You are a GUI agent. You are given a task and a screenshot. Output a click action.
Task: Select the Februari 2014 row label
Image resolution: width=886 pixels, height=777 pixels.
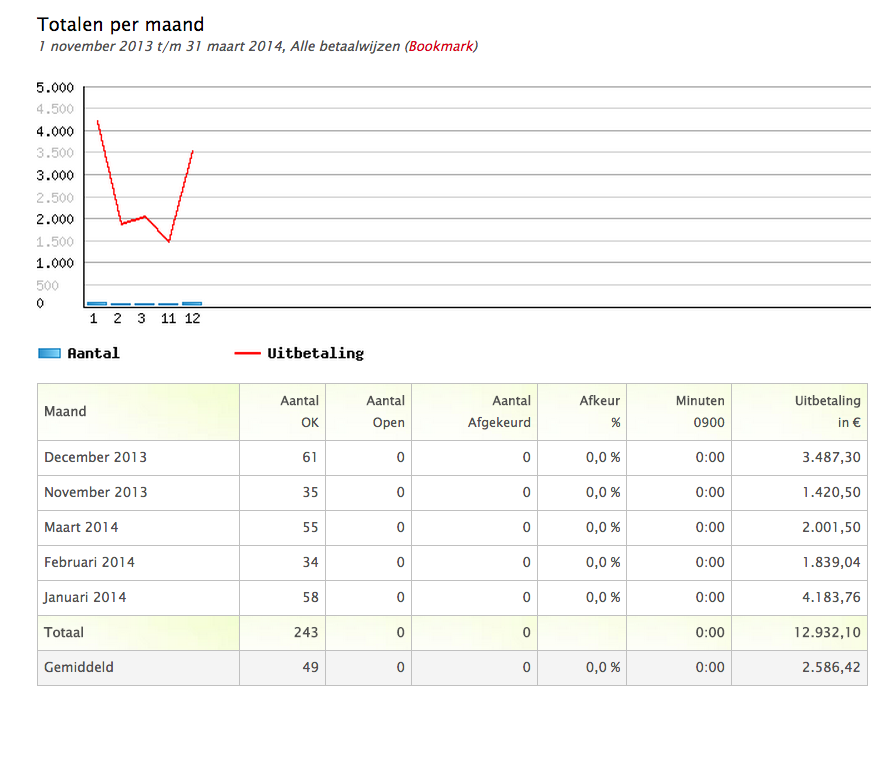point(89,562)
